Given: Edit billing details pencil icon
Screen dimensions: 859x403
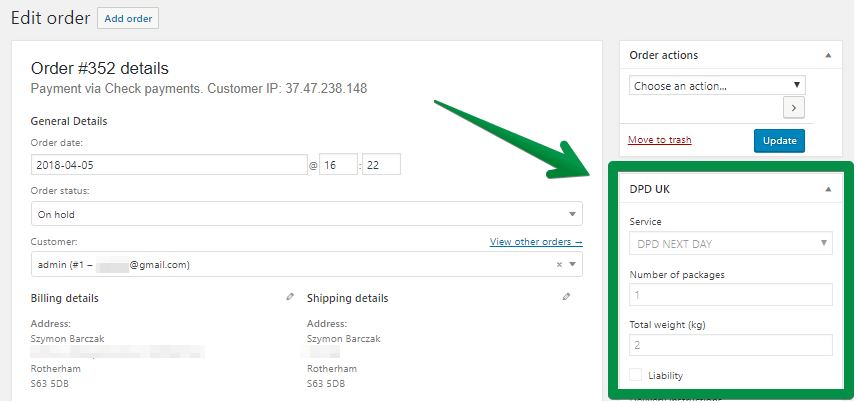Looking at the screenshot, I should pos(290,297).
